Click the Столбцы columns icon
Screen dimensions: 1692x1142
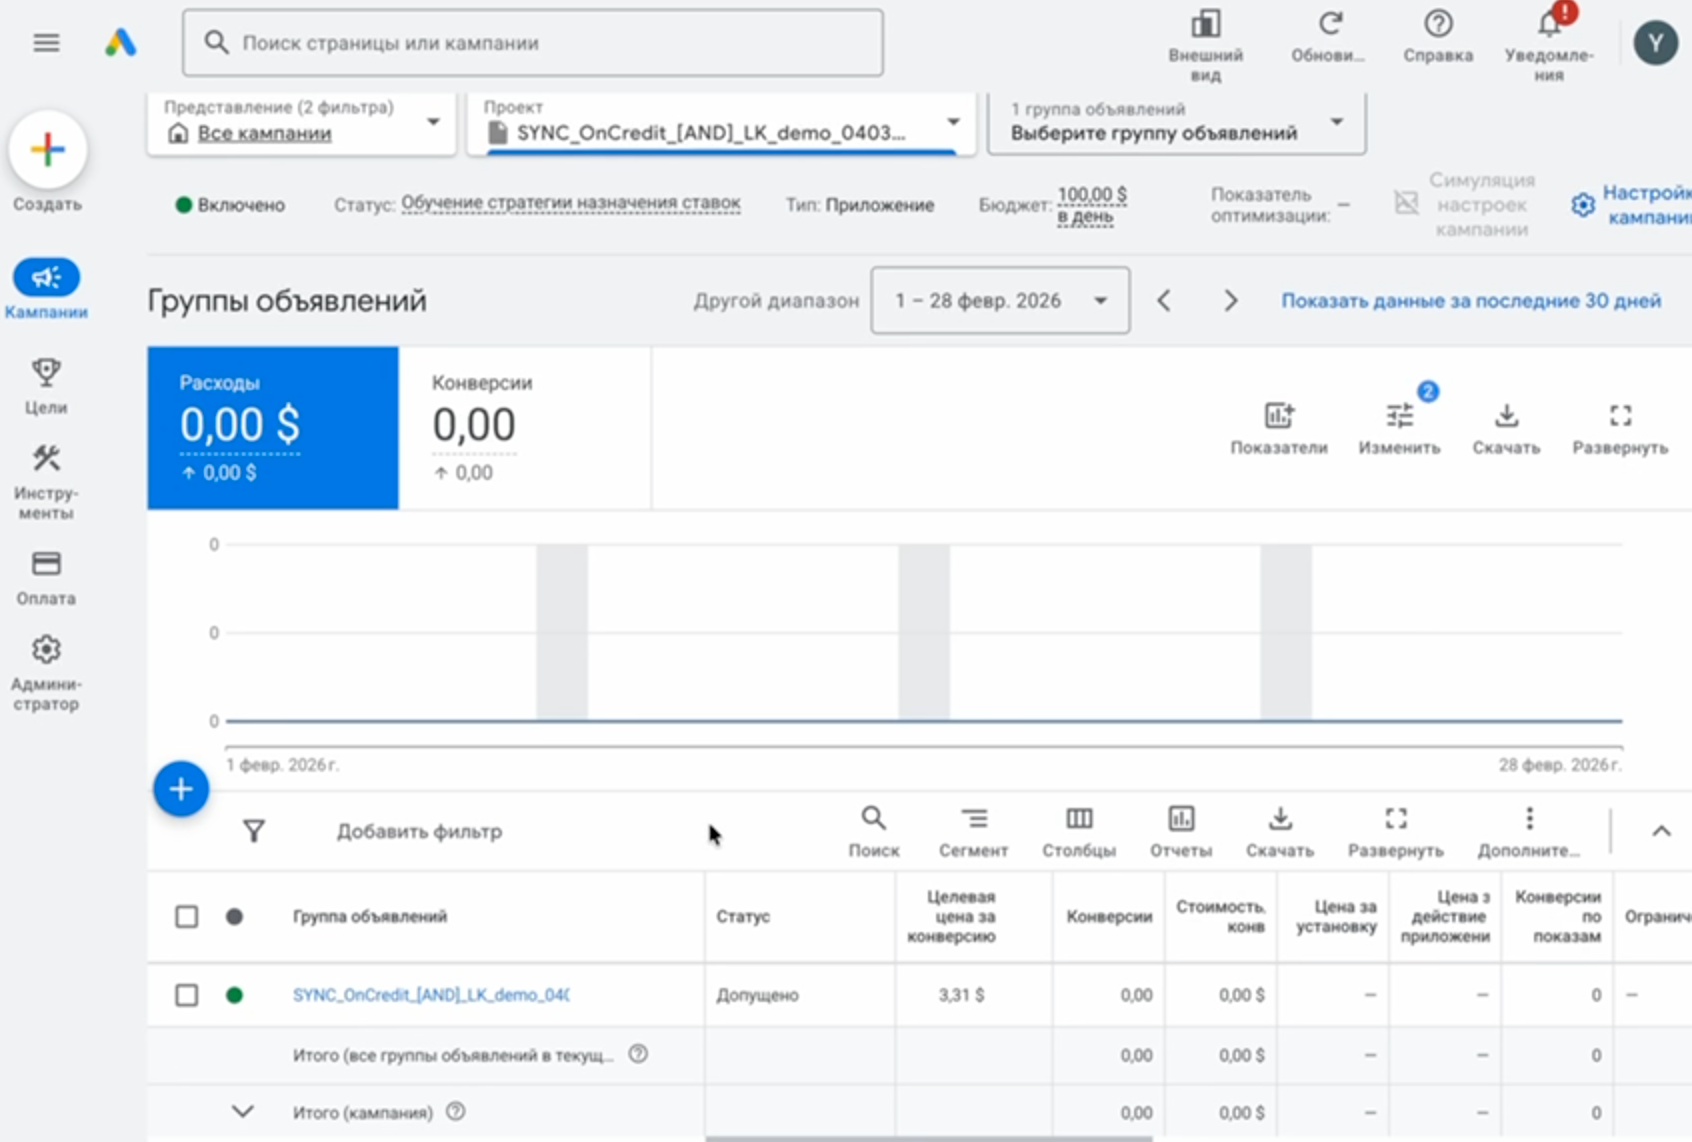1078,820
